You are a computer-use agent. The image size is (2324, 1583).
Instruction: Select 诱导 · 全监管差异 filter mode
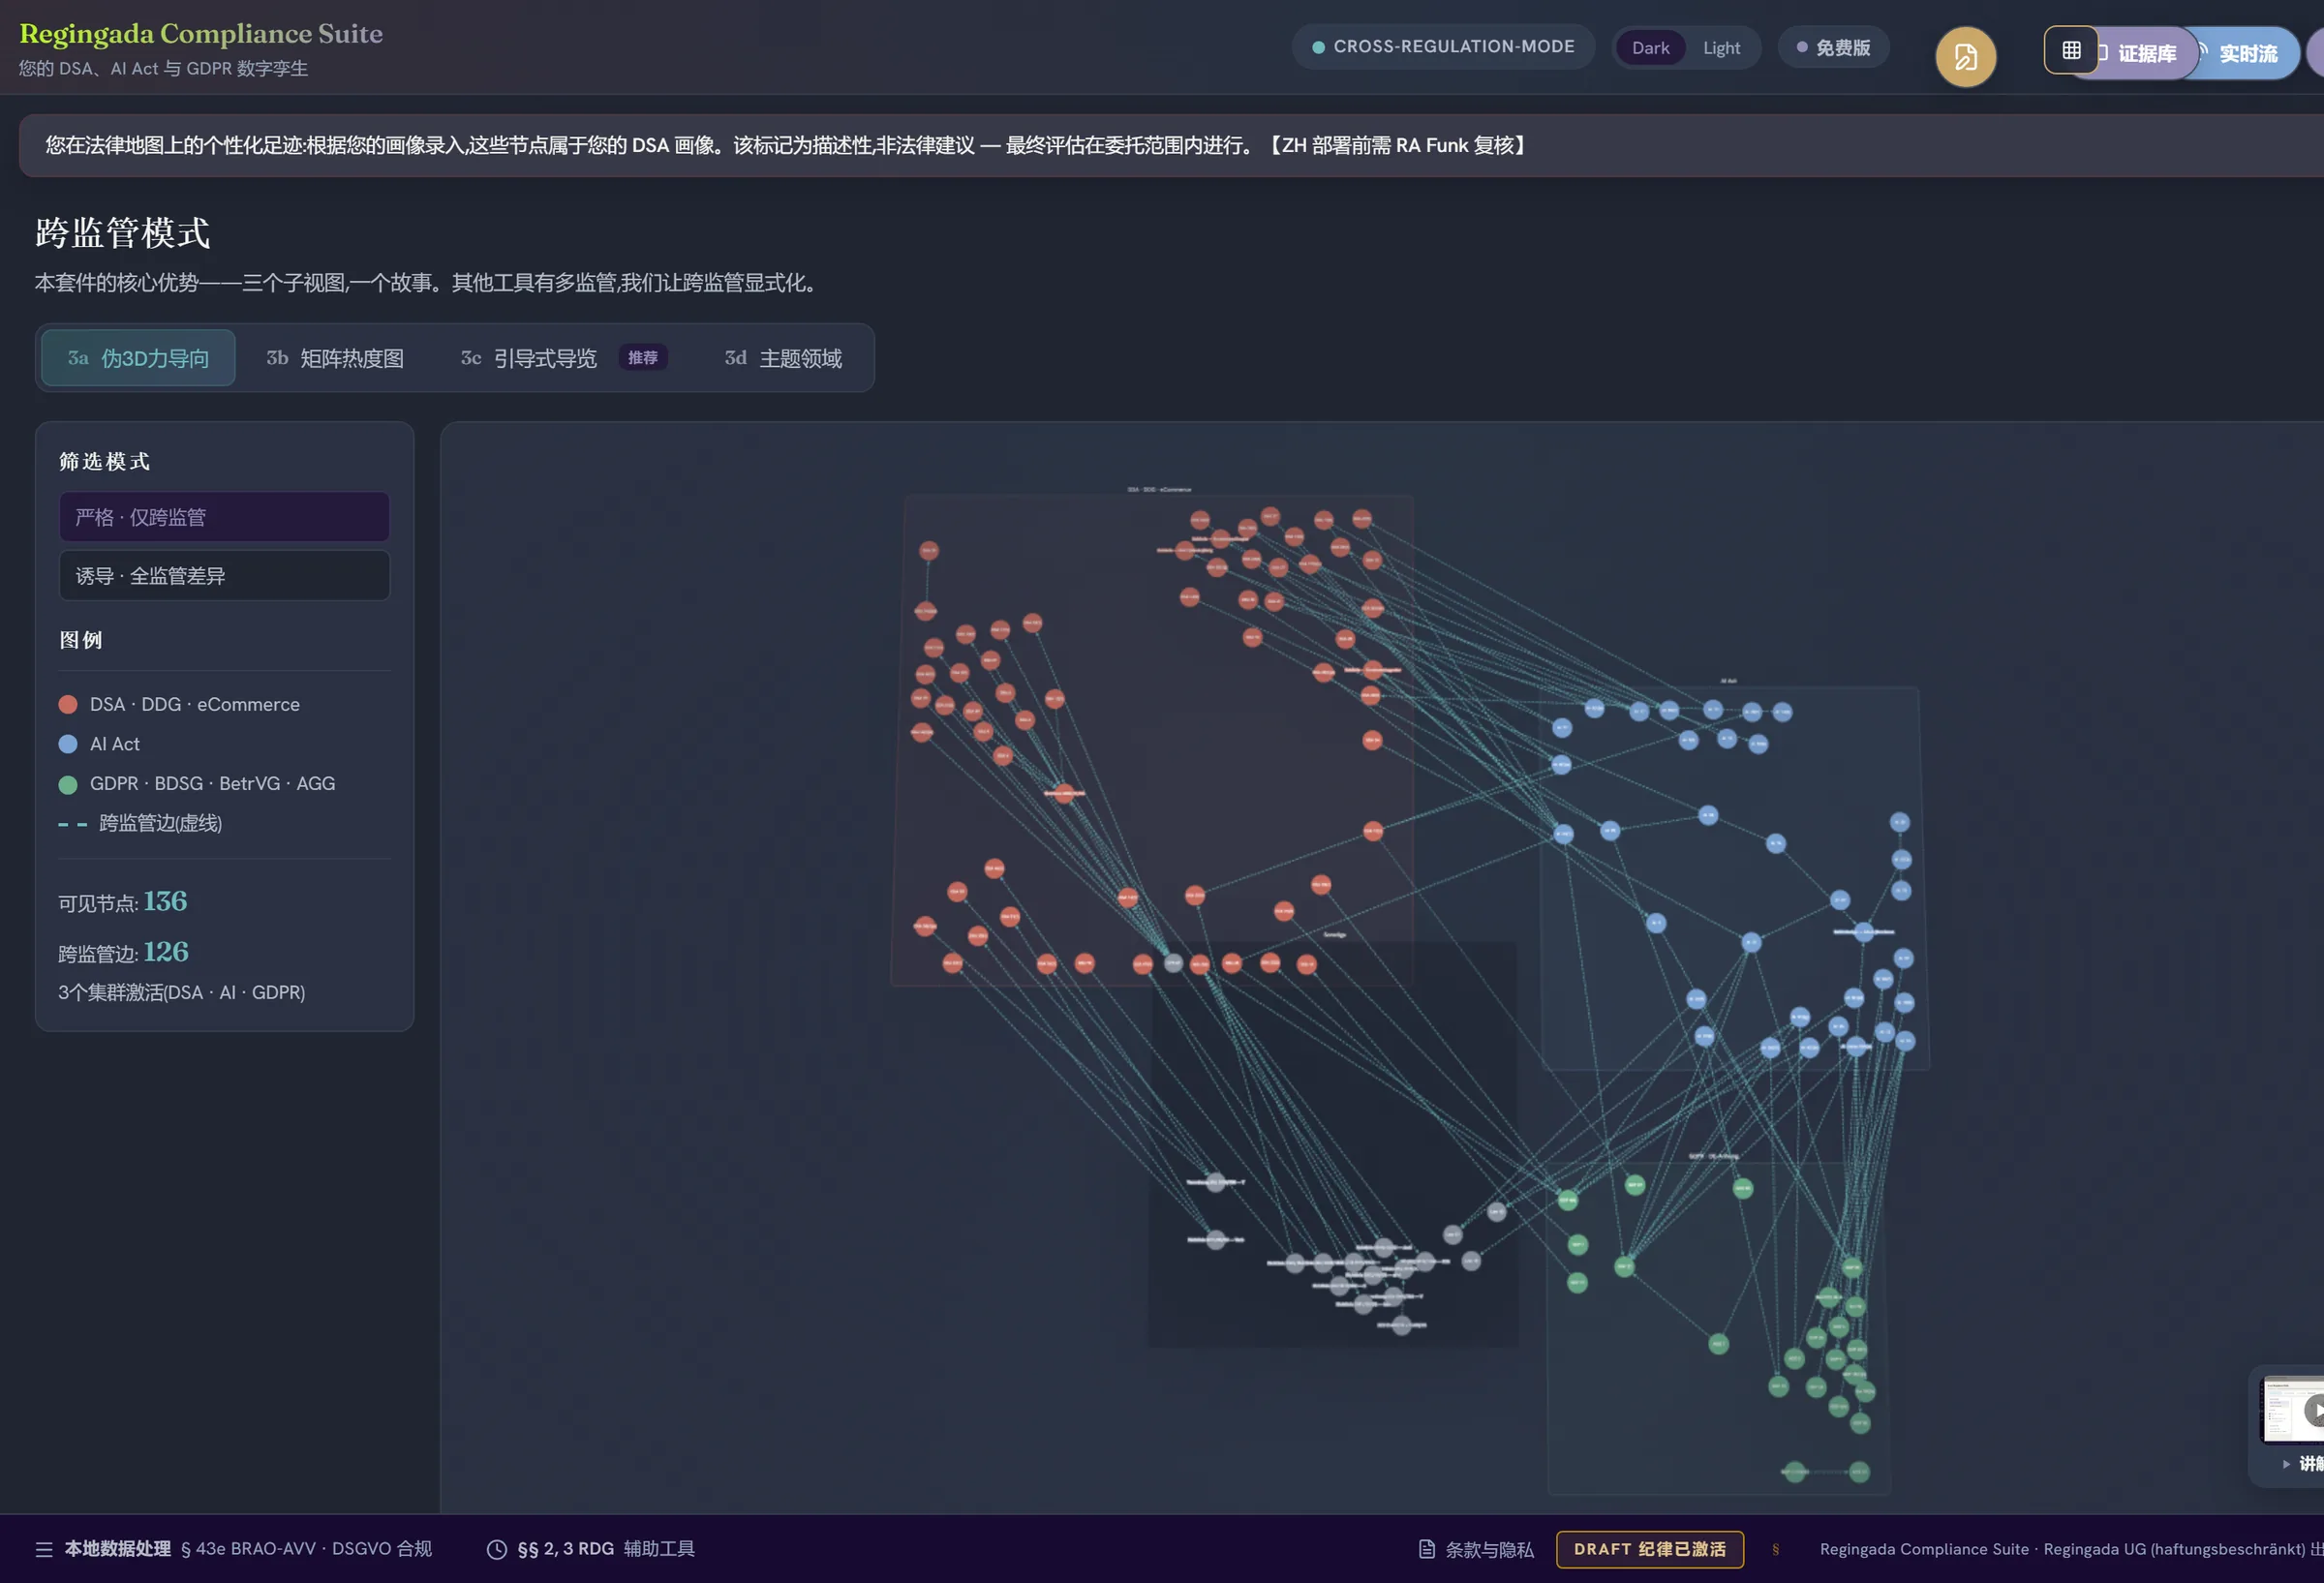point(224,576)
